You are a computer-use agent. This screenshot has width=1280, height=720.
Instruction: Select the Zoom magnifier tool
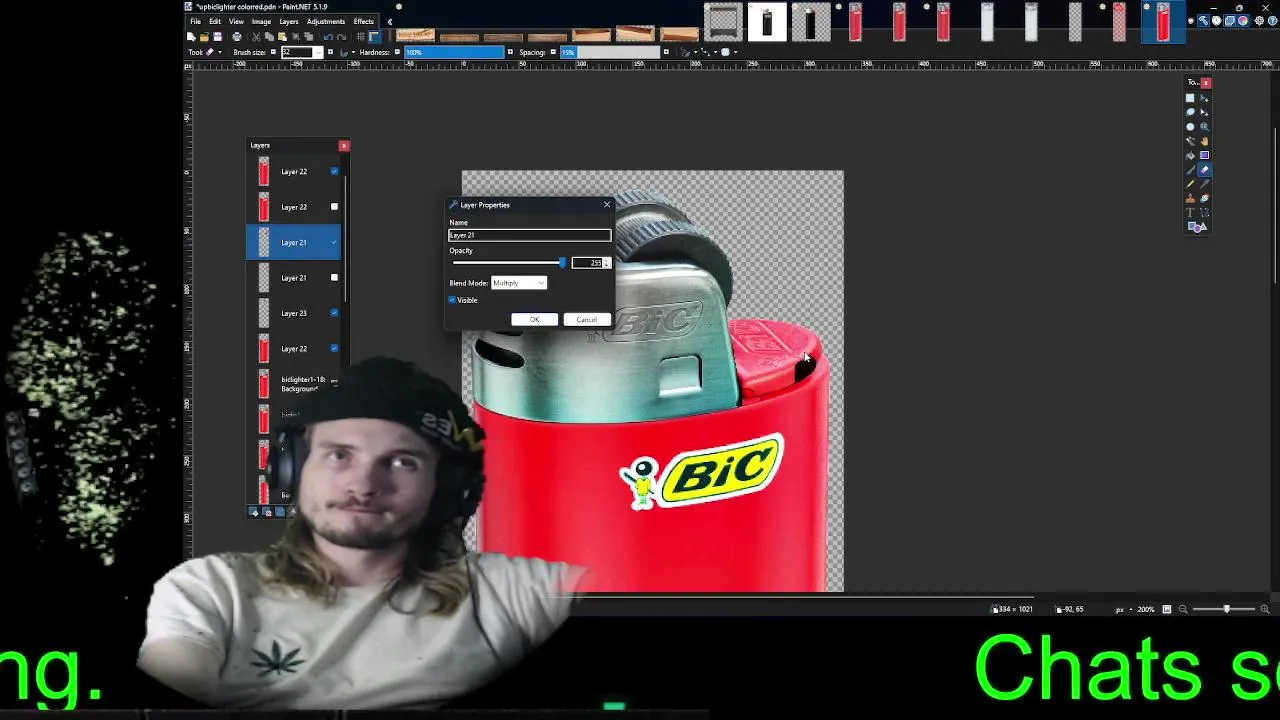(1204, 127)
